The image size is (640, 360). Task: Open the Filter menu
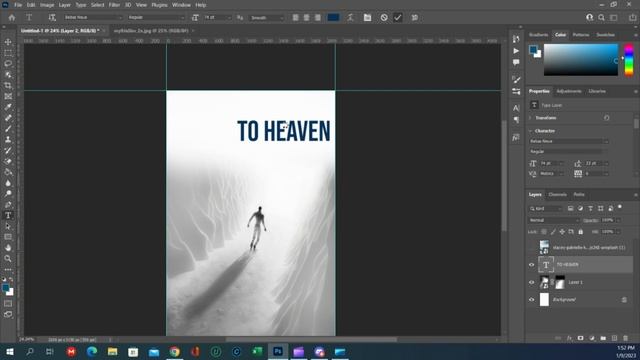[114, 5]
